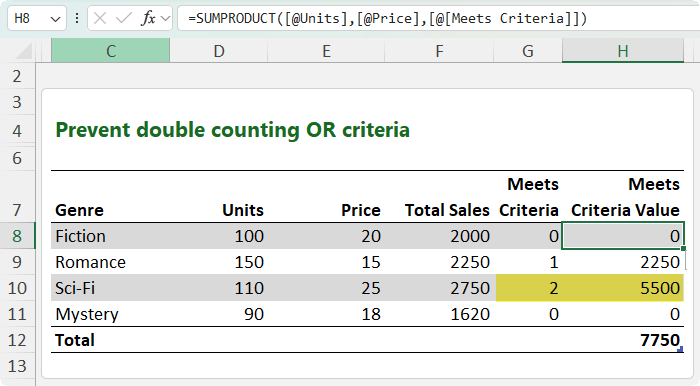Select the Total label cell
The width and height of the screenshot is (700, 386).
110,340
